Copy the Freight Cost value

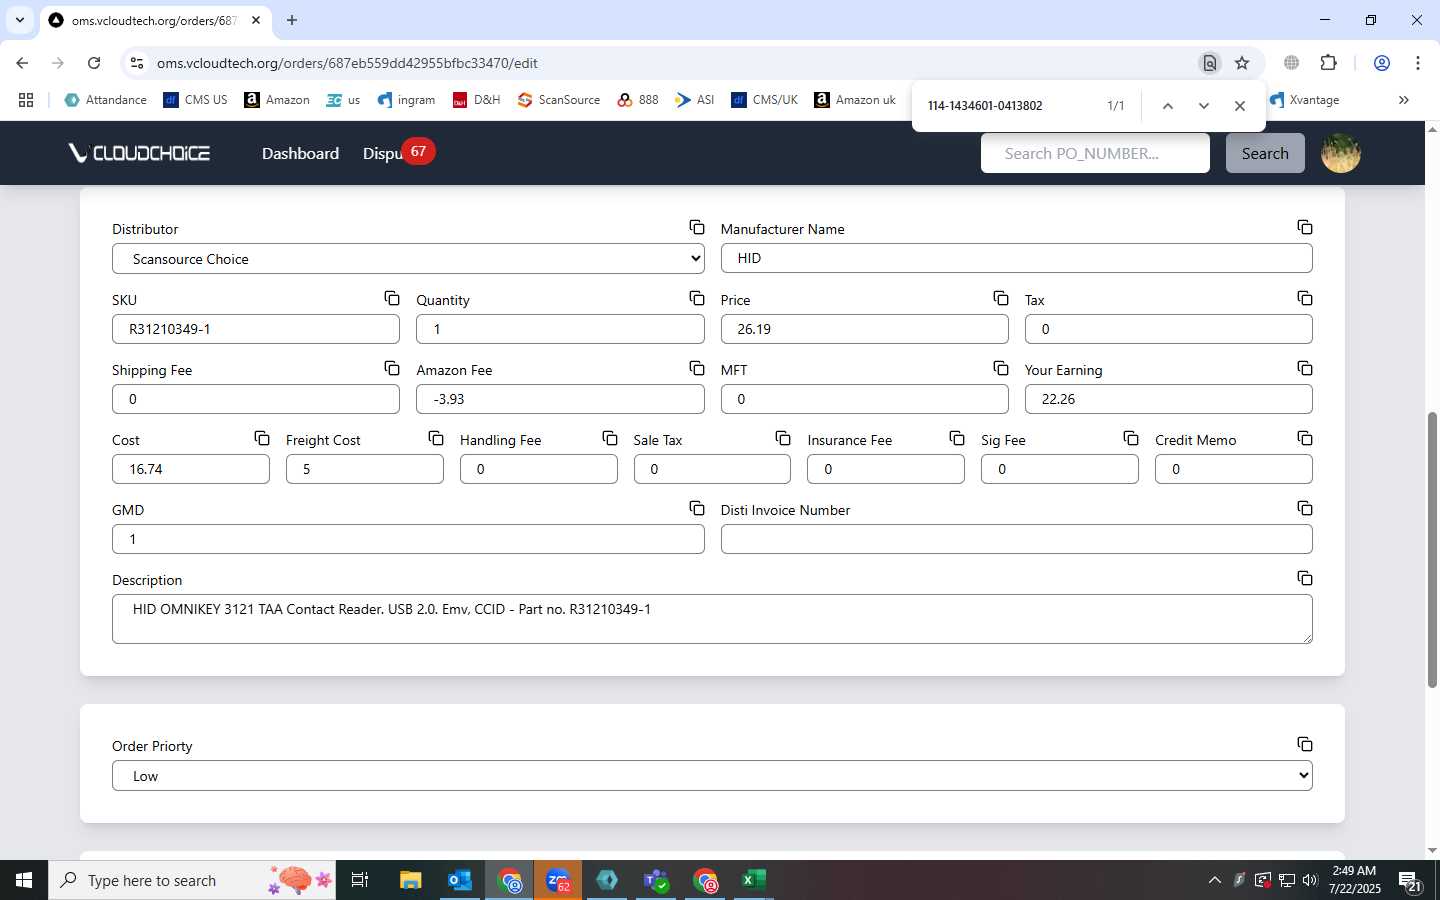[x=436, y=438]
